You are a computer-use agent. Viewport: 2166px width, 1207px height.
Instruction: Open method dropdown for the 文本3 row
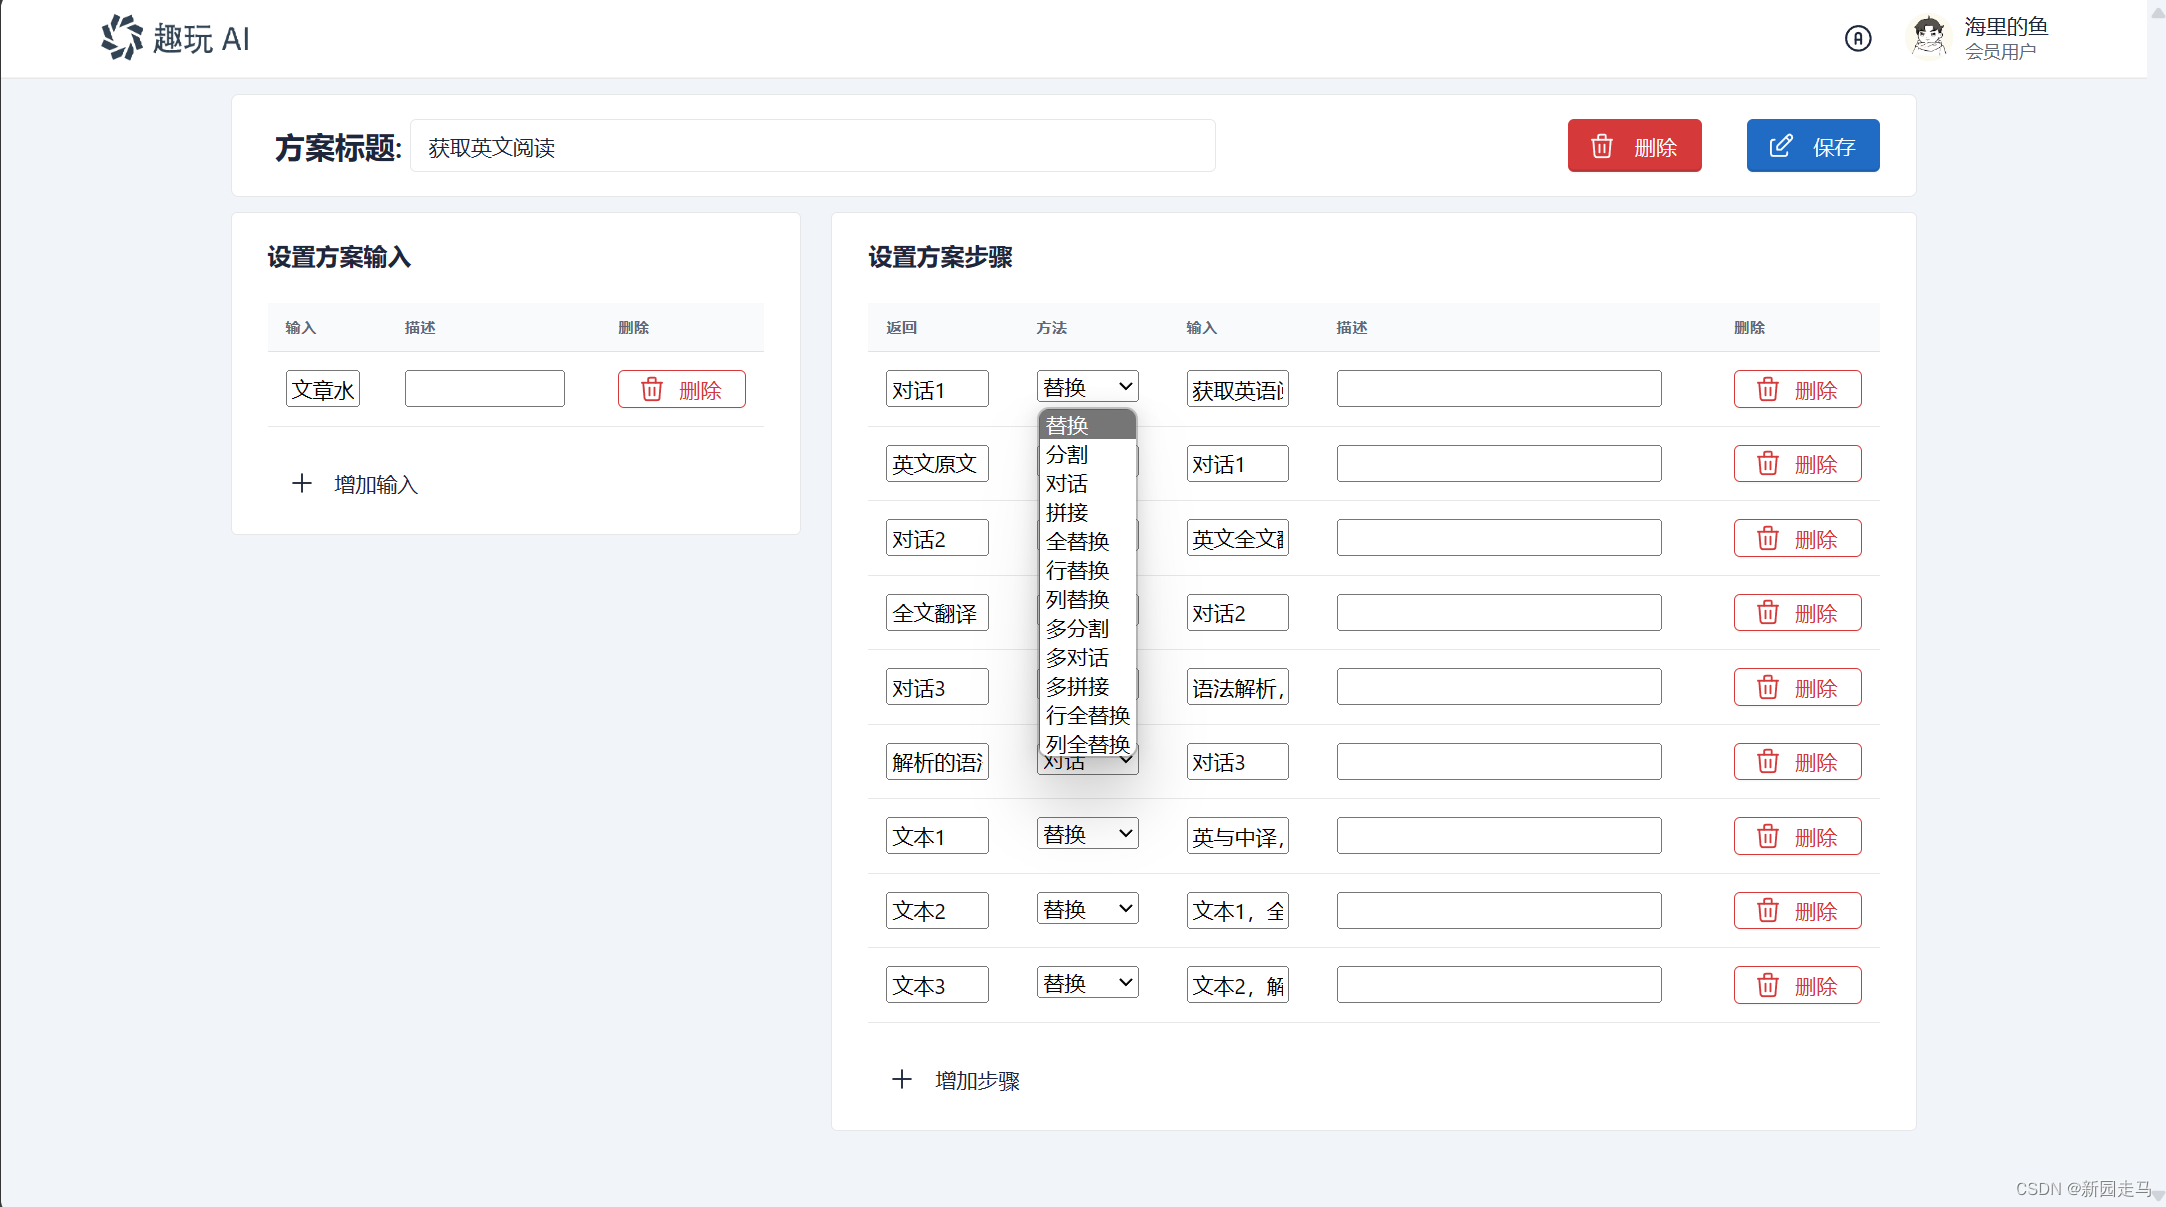tap(1087, 983)
